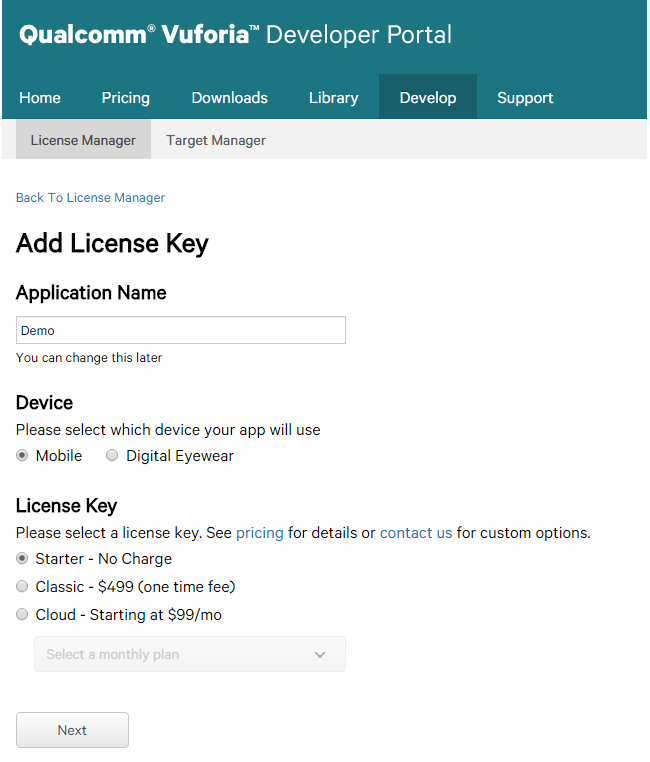Choose Cloud - Starting at $99/mo option
Image resolution: width=650 pixels, height=762 pixels.
22,614
